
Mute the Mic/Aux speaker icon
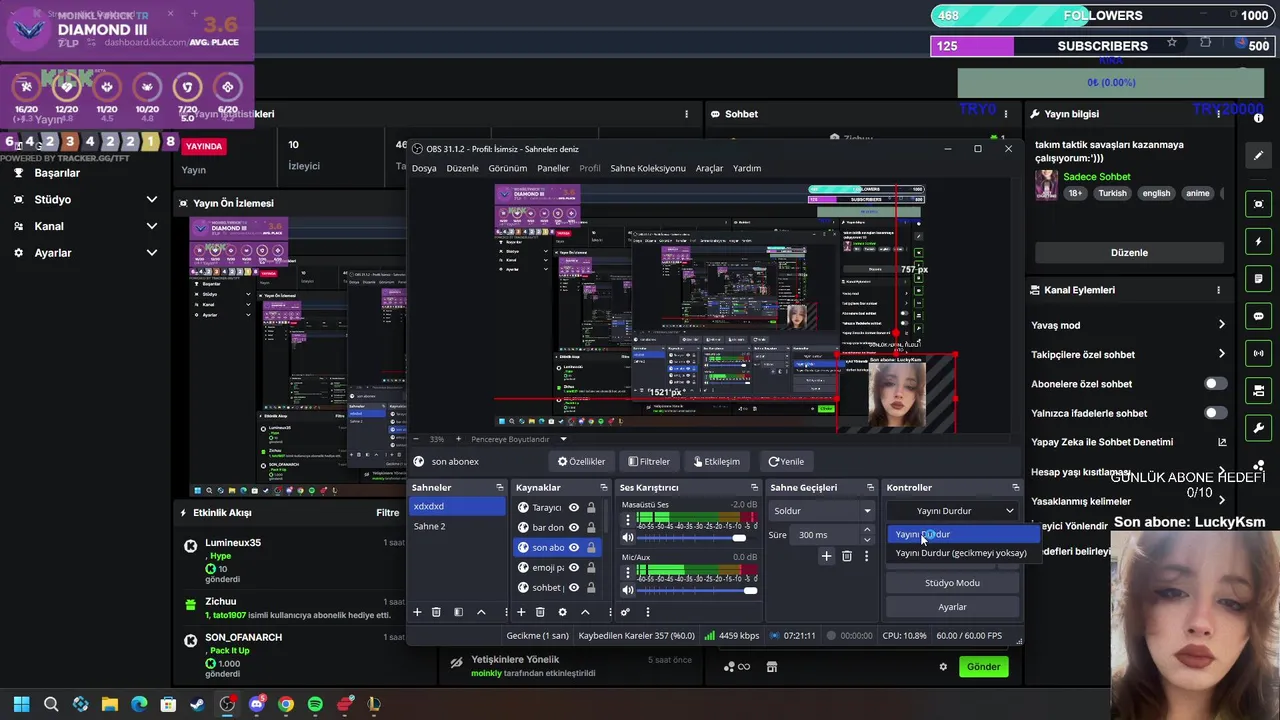[628, 590]
